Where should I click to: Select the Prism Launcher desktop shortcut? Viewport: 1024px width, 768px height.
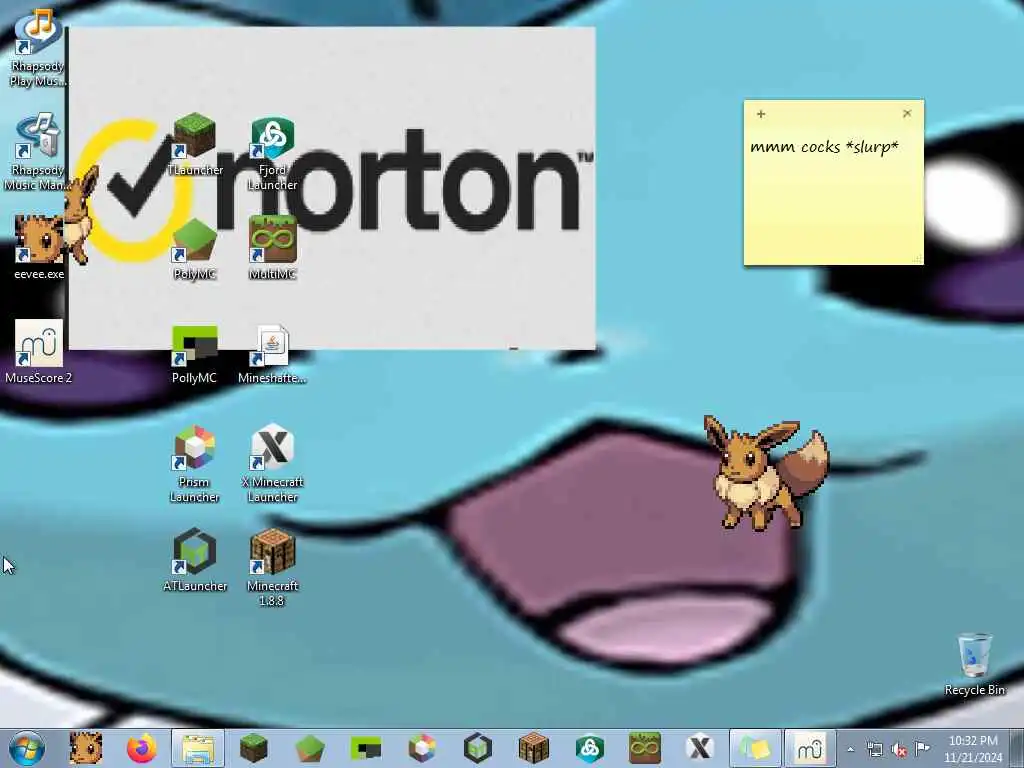[194, 464]
